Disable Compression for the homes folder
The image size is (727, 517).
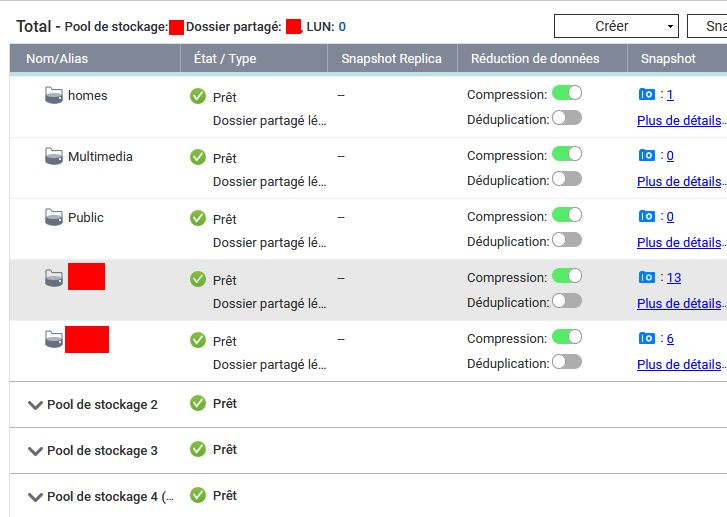(x=567, y=93)
